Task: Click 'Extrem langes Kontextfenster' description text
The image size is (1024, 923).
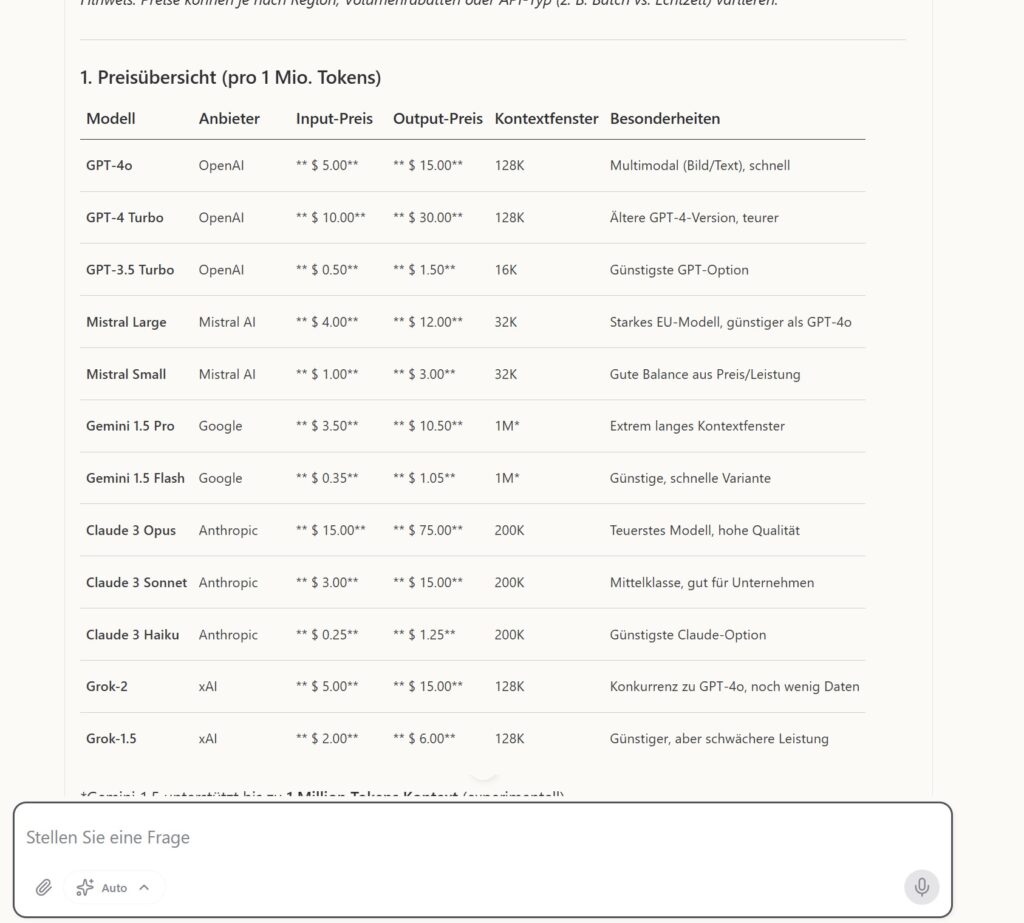Action: [697, 426]
